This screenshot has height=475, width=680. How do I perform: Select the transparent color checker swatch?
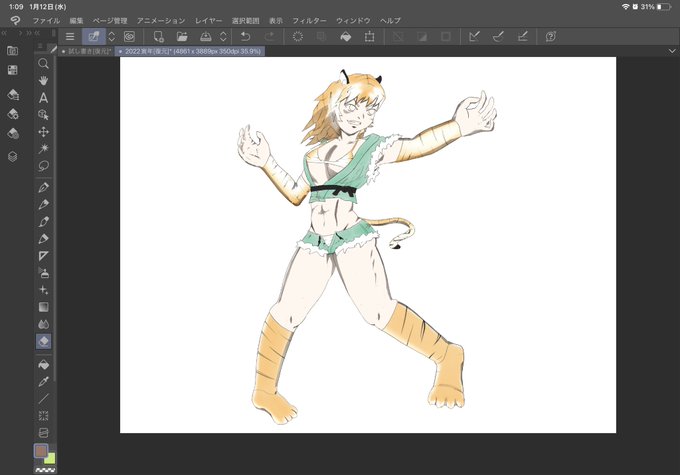[45, 469]
